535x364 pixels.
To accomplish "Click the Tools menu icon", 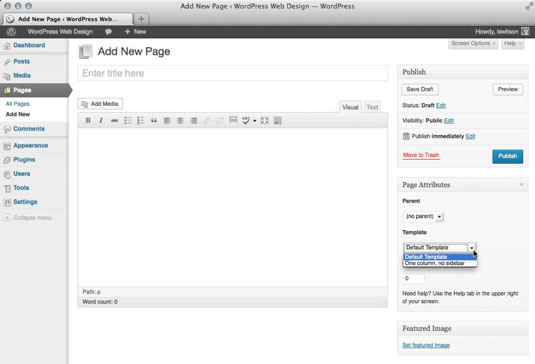I will click(7, 188).
